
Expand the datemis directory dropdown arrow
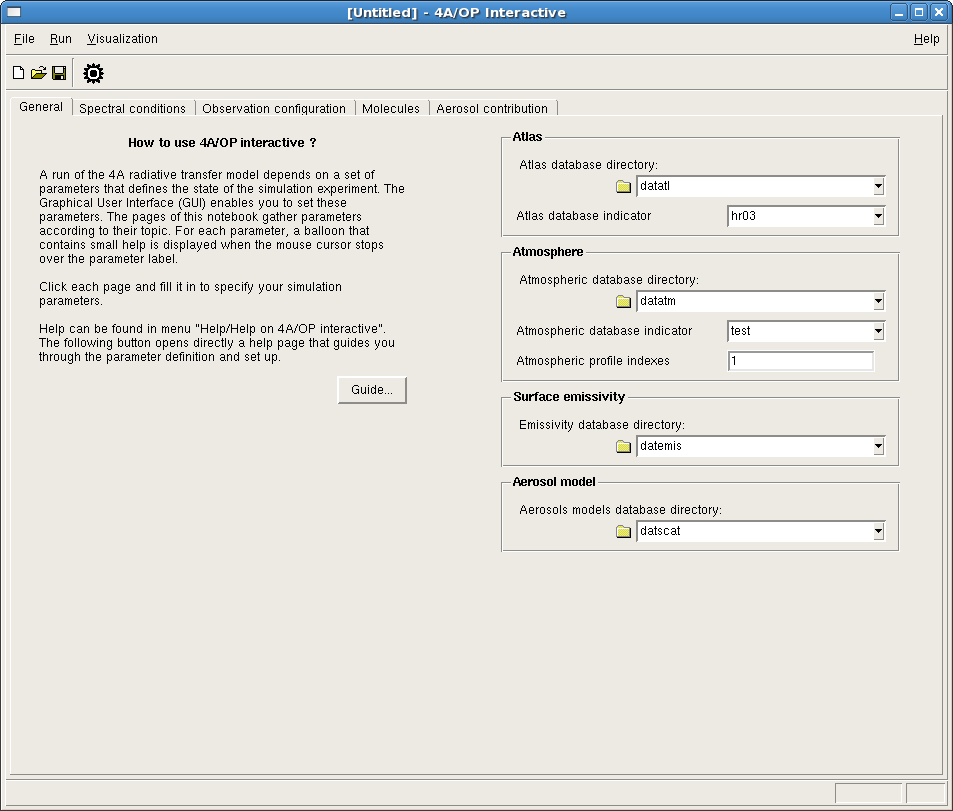878,446
